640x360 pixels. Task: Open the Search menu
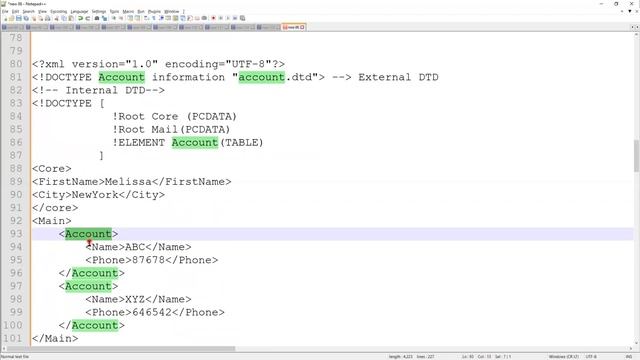29,11
